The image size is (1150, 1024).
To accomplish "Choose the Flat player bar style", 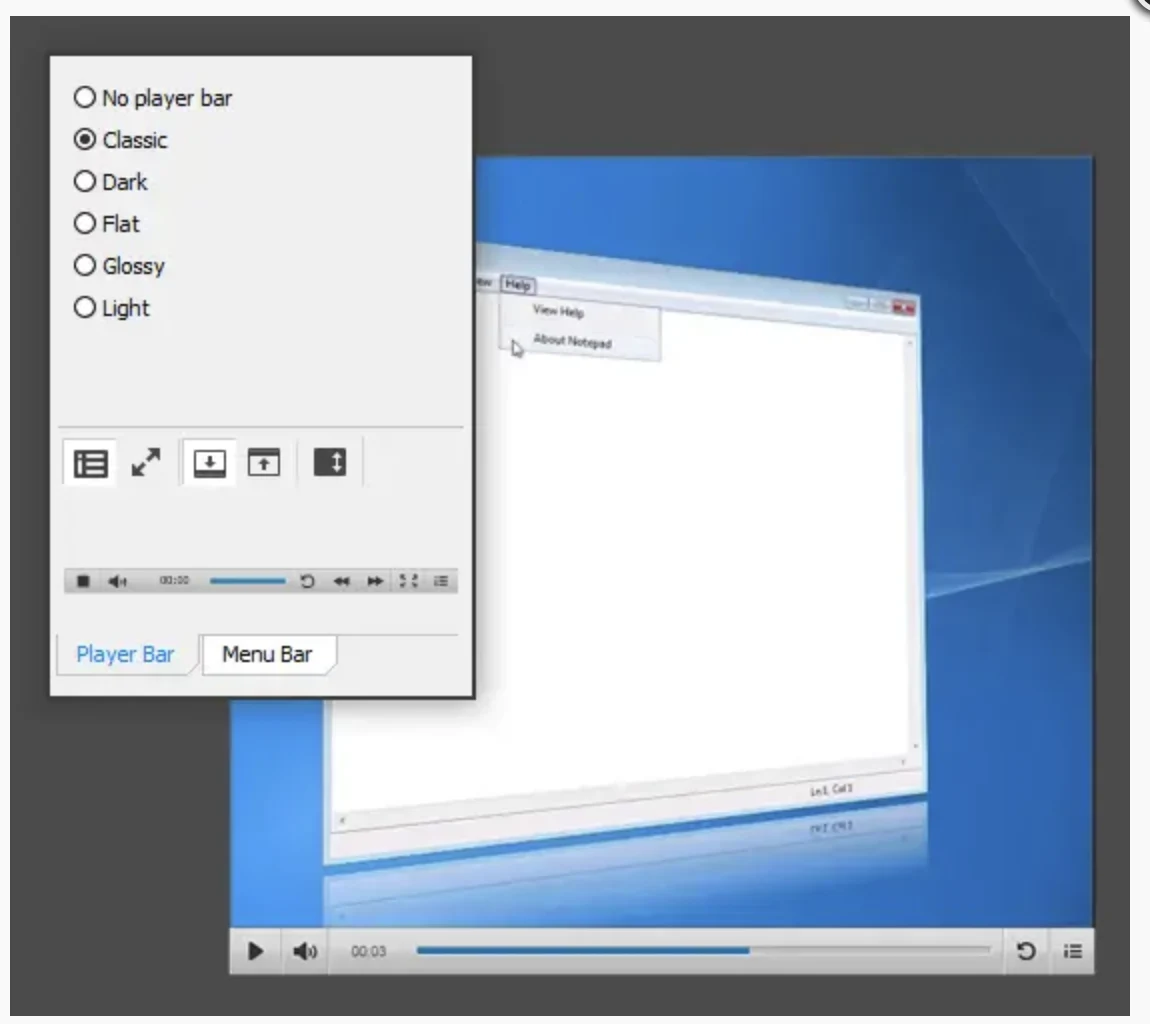I will pyautogui.click(x=106, y=223).
